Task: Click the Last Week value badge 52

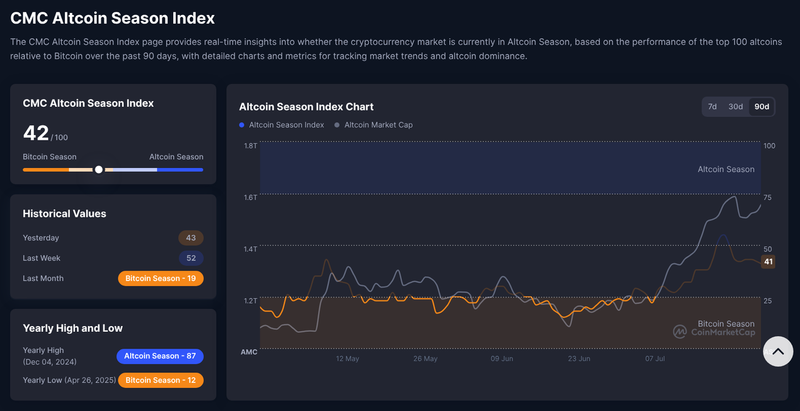Action: pos(191,258)
